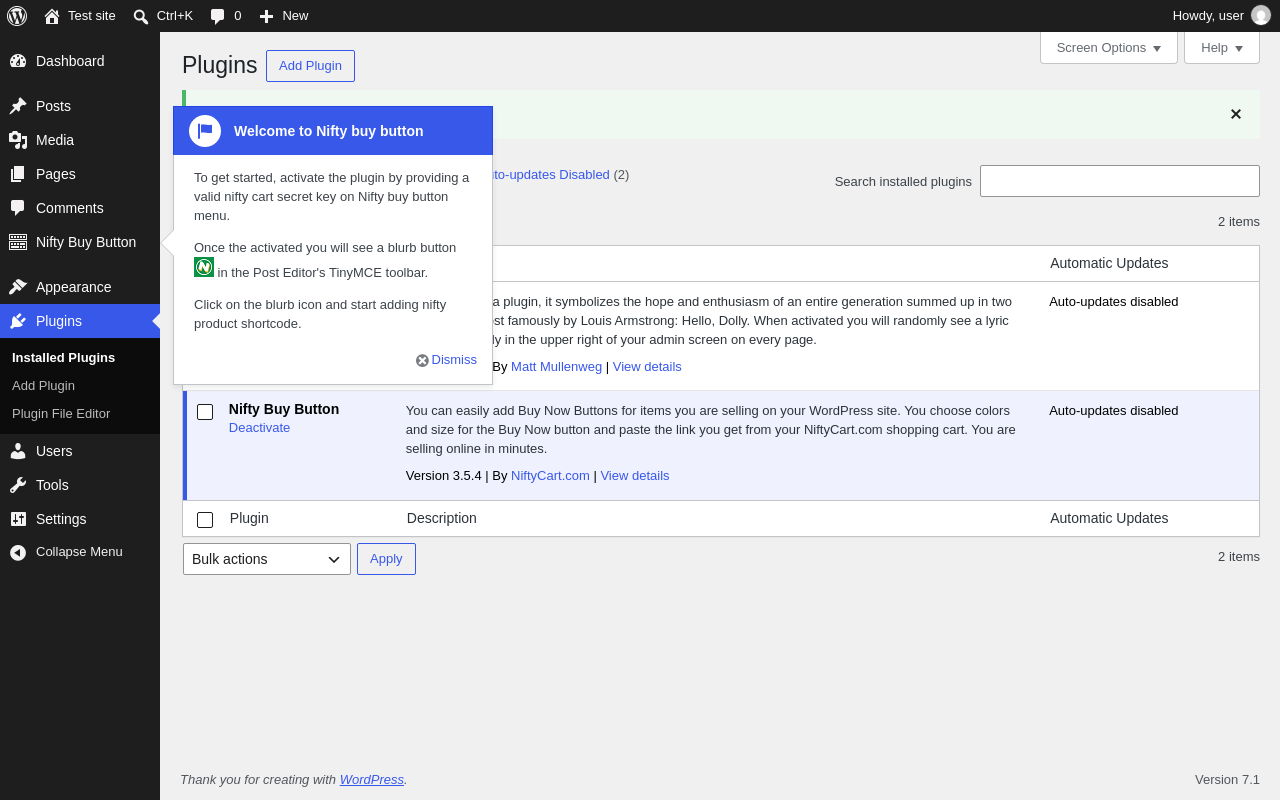Screen dimensions: 1280x800
Task: Click the Nifty Buy Button keyboard icon
Action: tap(18, 242)
